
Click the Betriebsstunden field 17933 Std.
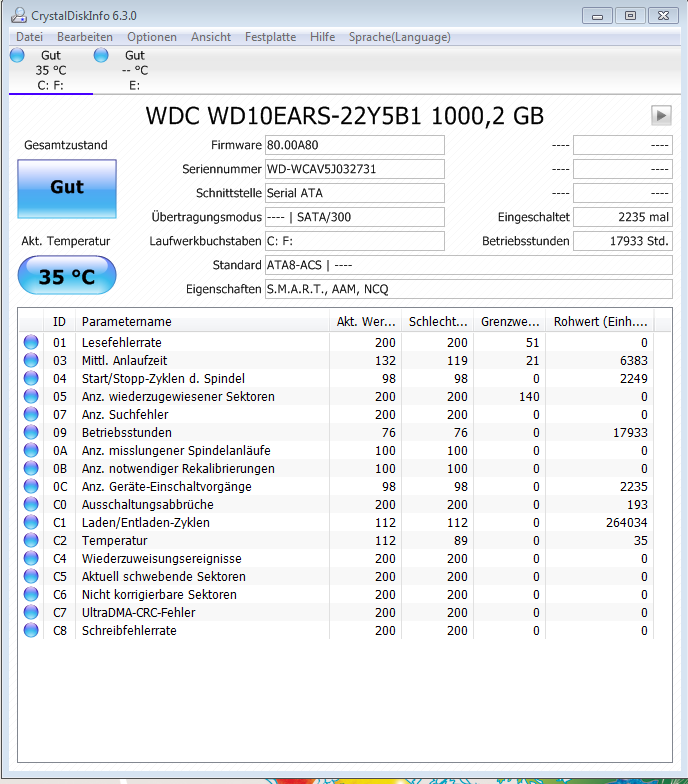pyautogui.click(x=623, y=241)
